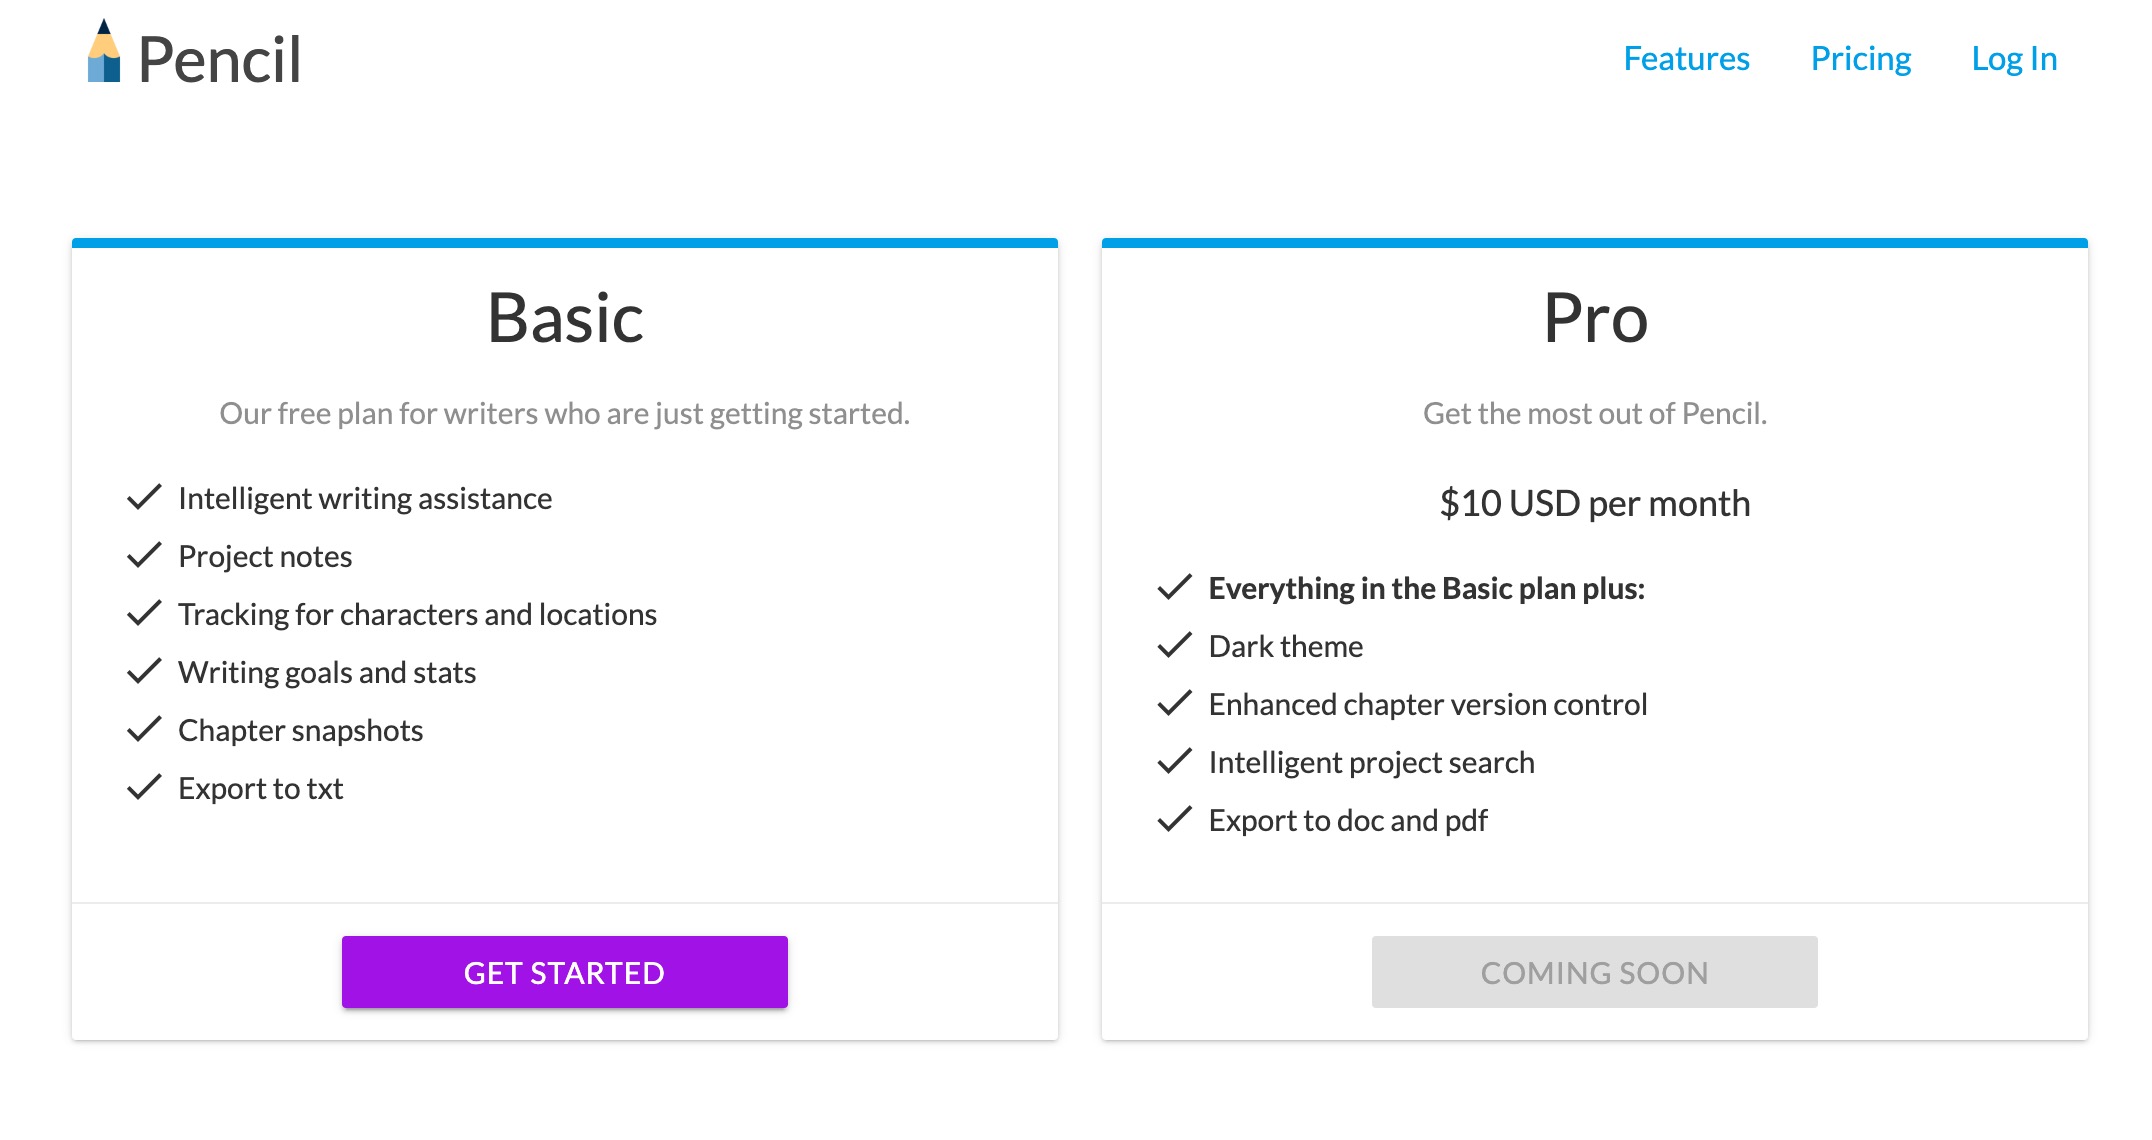
Task: Click the checkmark next to Project notes
Action: tap(145, 555)
